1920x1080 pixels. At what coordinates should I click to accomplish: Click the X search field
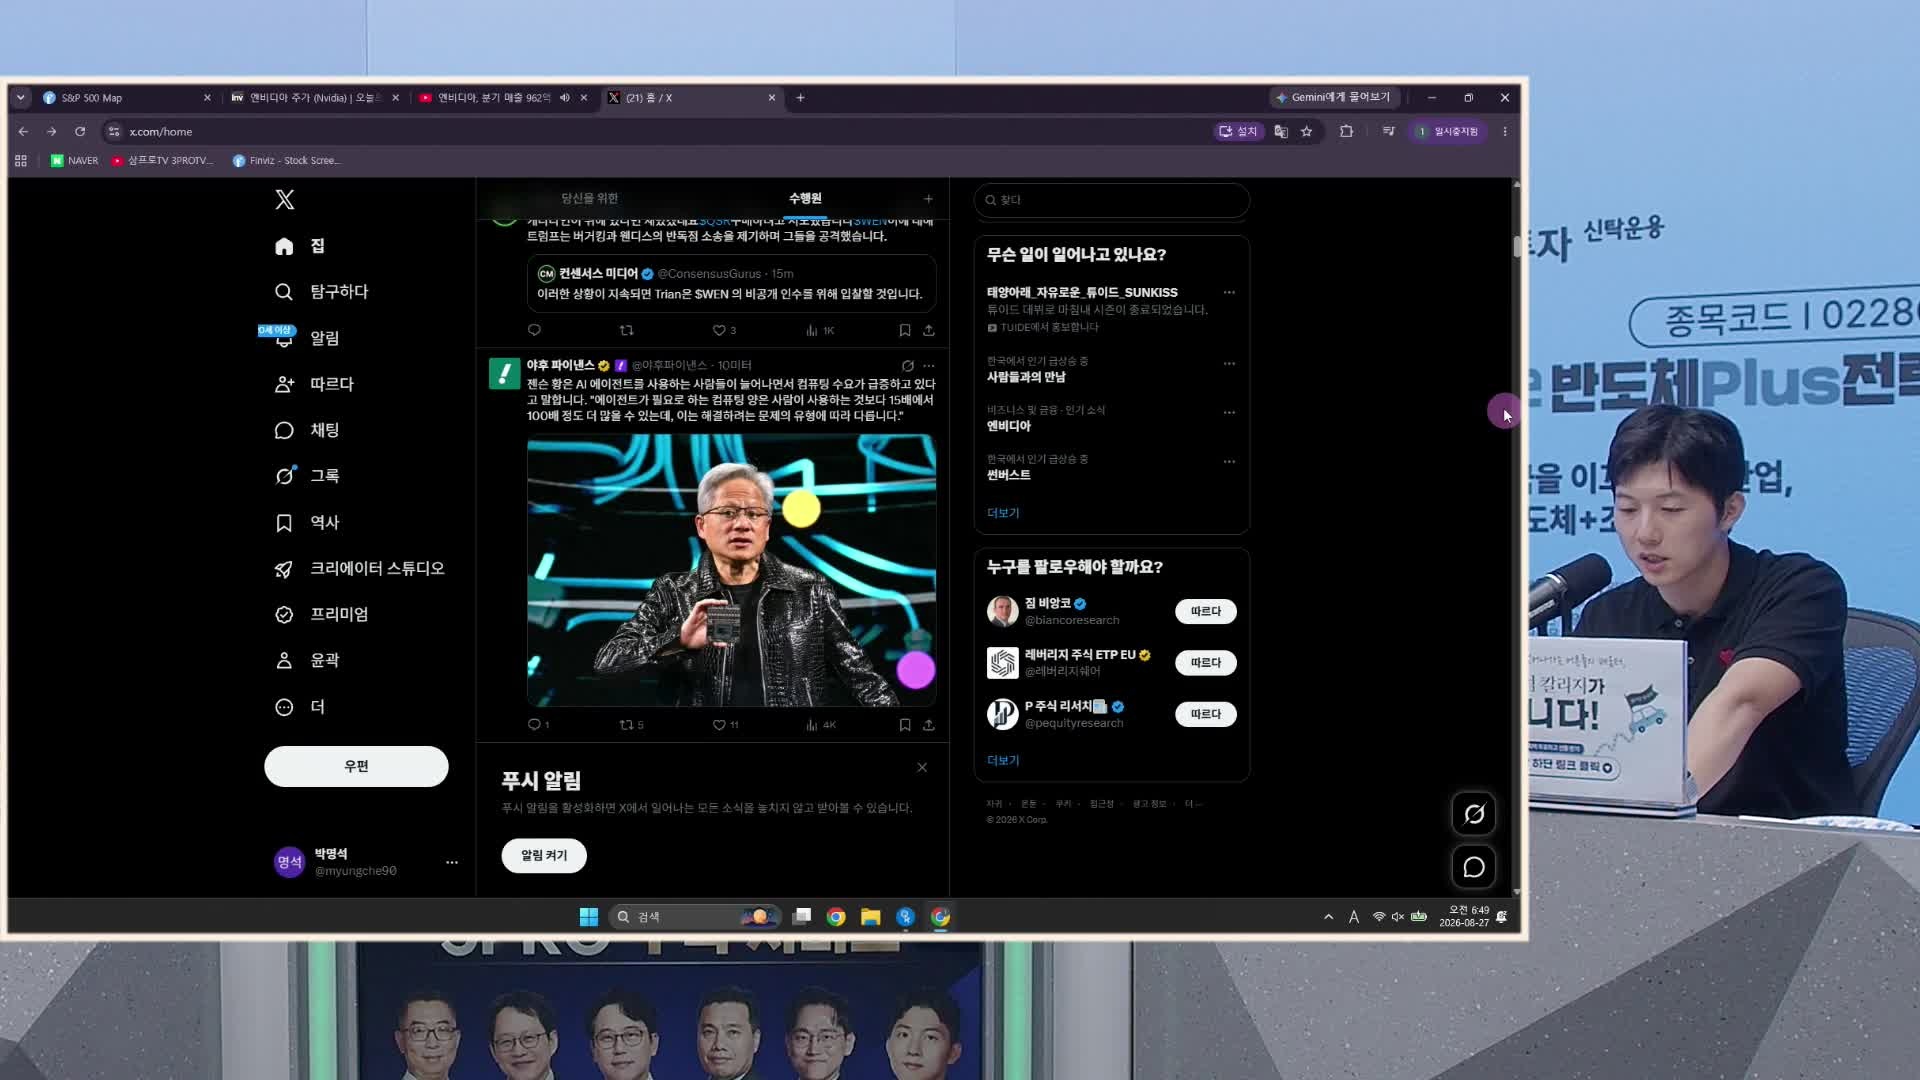coord(1112,200)
